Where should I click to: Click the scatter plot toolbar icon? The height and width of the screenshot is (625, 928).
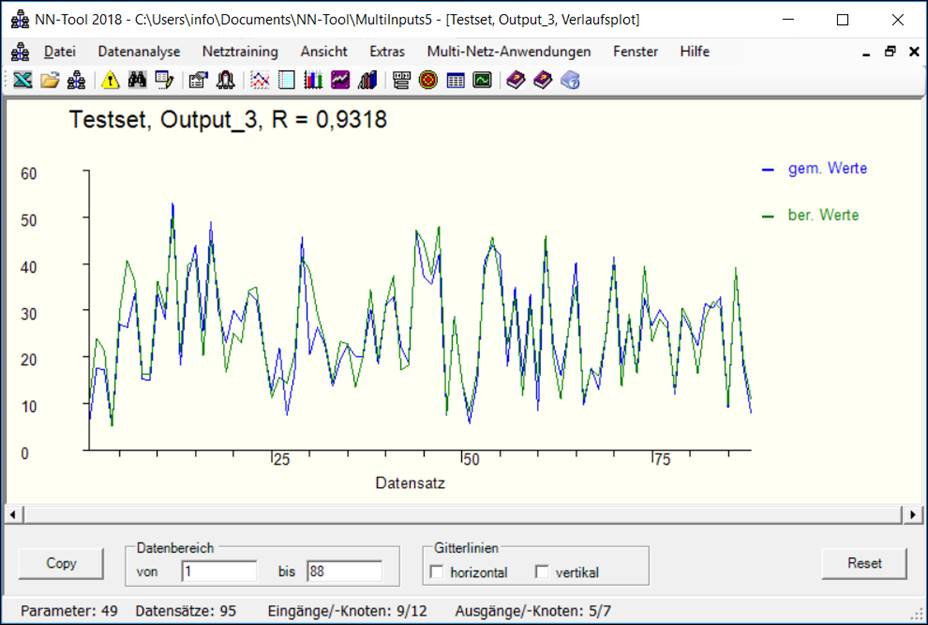coord(260,80)
